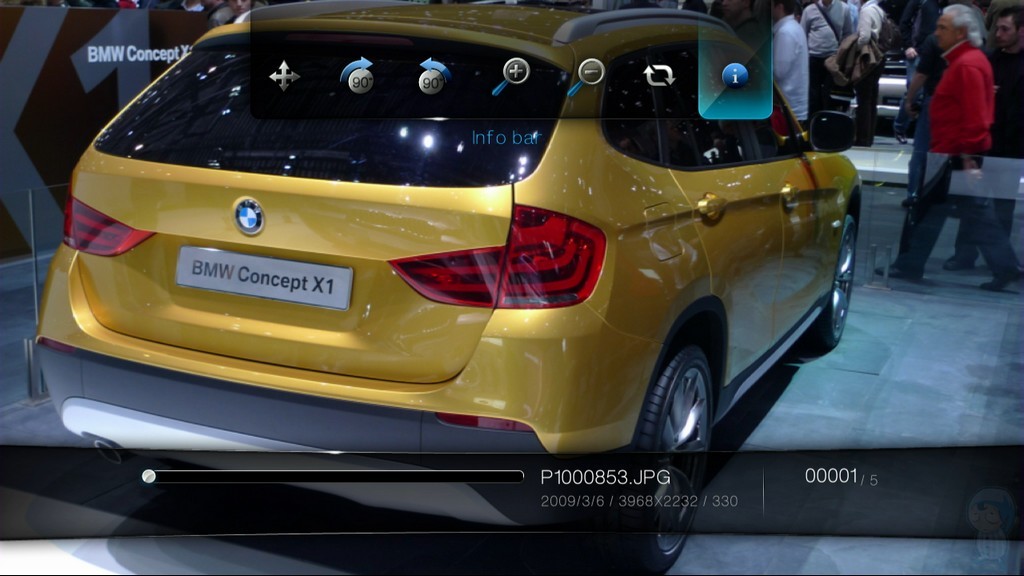The width and height of the screenshot is (1024, 576).
Task: Open the Info bar icon
Action: [x=735, y=76]
